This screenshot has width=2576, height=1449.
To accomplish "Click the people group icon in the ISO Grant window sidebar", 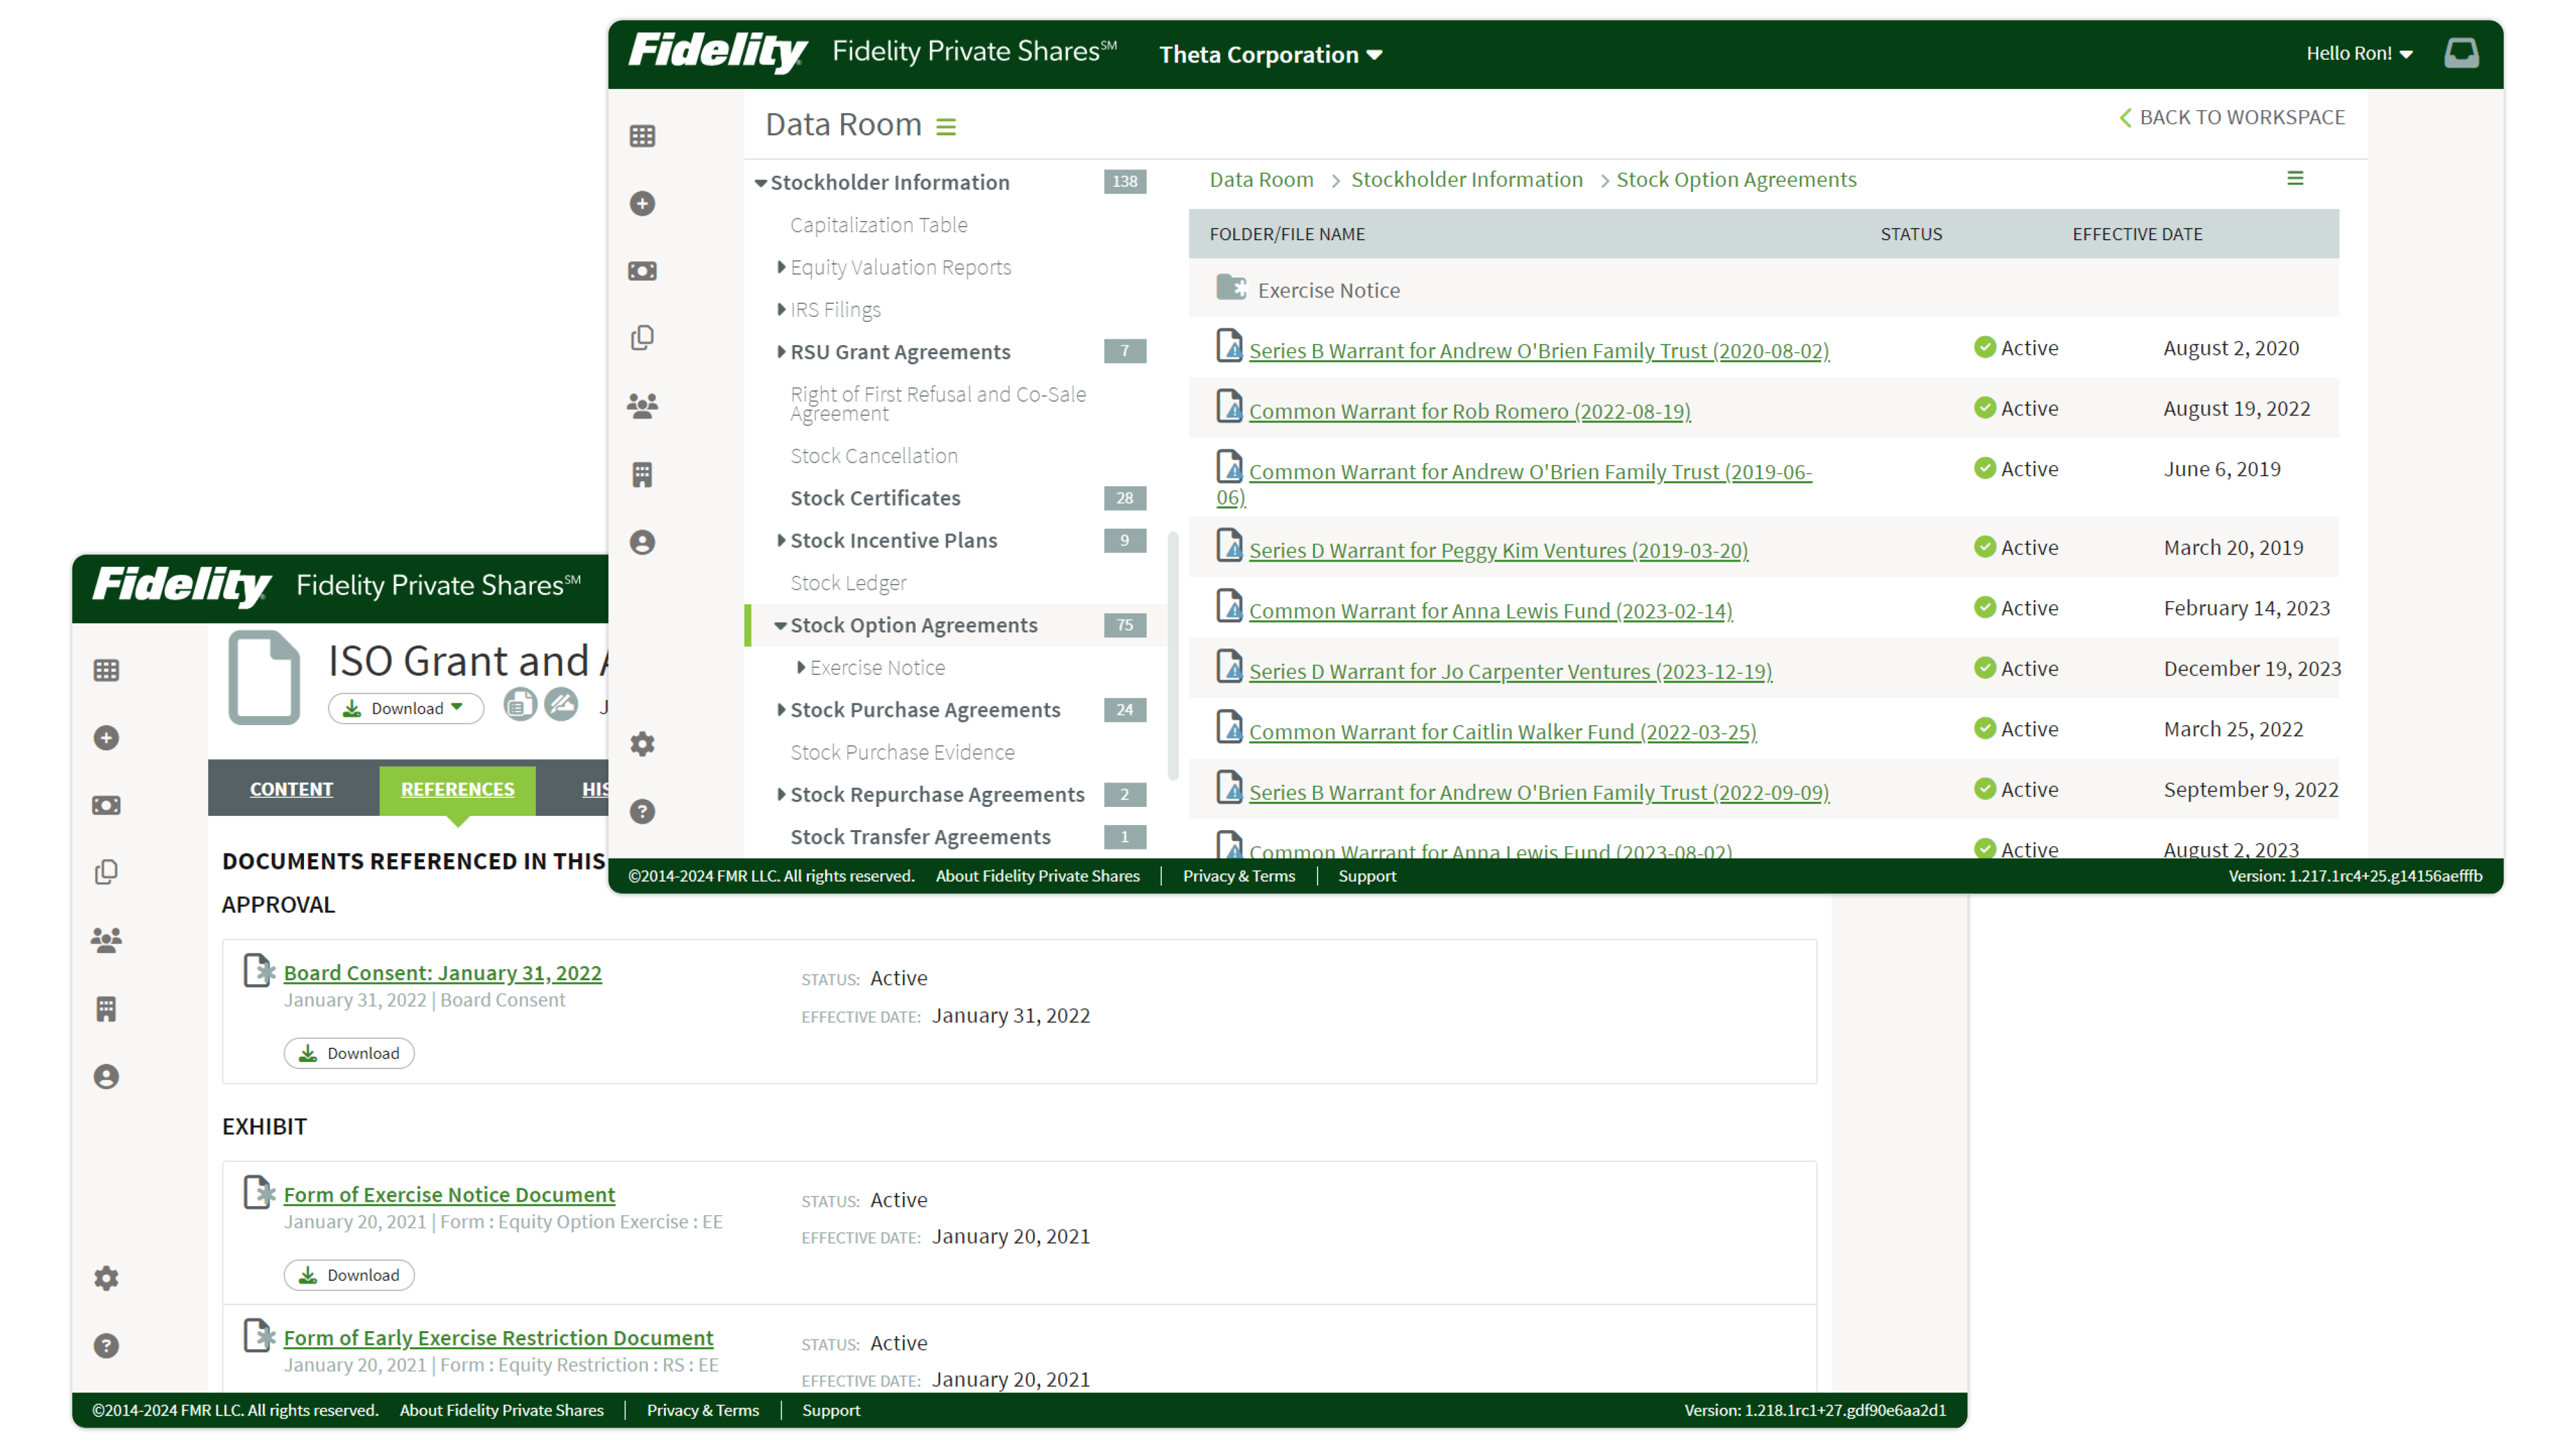I will click(x=106, y=940).
